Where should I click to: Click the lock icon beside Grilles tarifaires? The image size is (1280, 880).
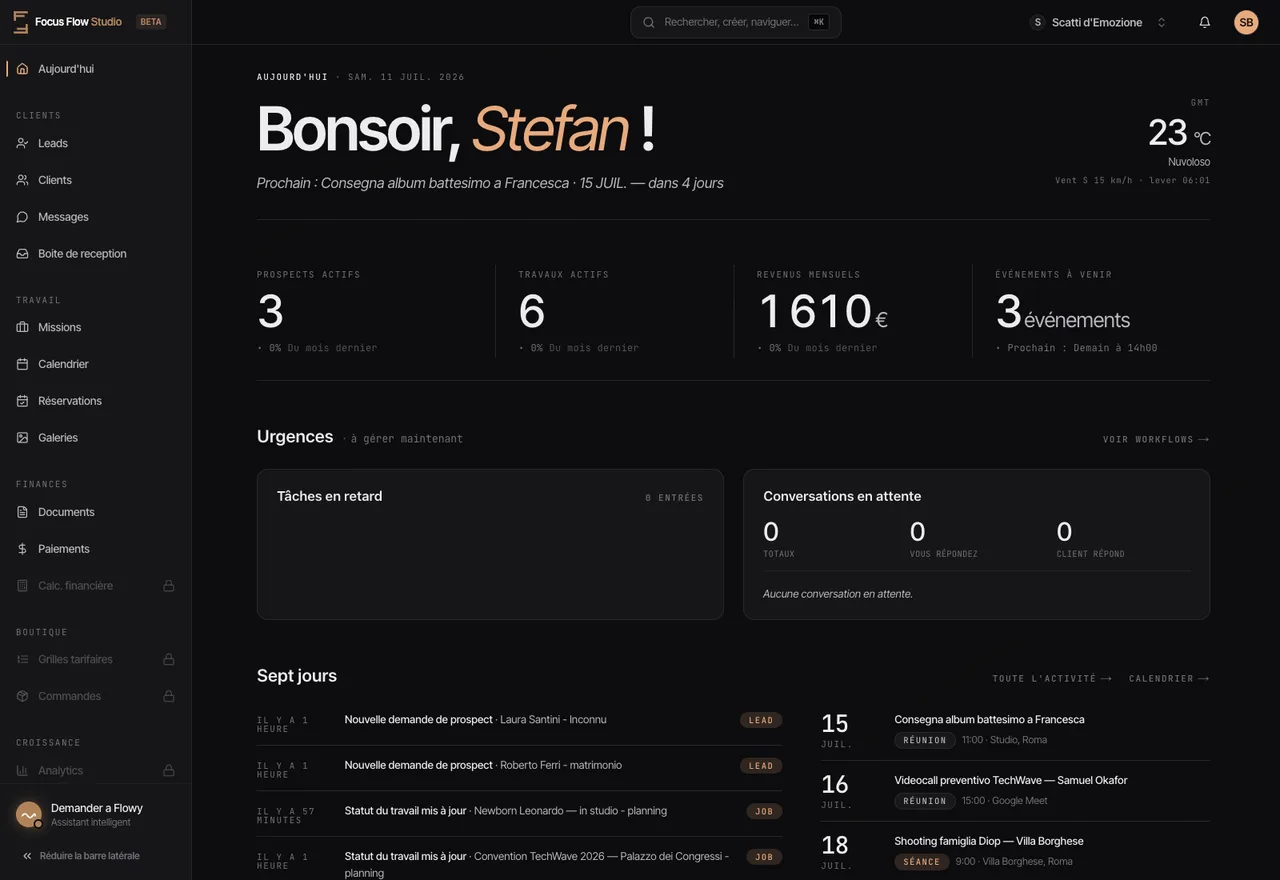pyautogui.click(x=169, y=659)
